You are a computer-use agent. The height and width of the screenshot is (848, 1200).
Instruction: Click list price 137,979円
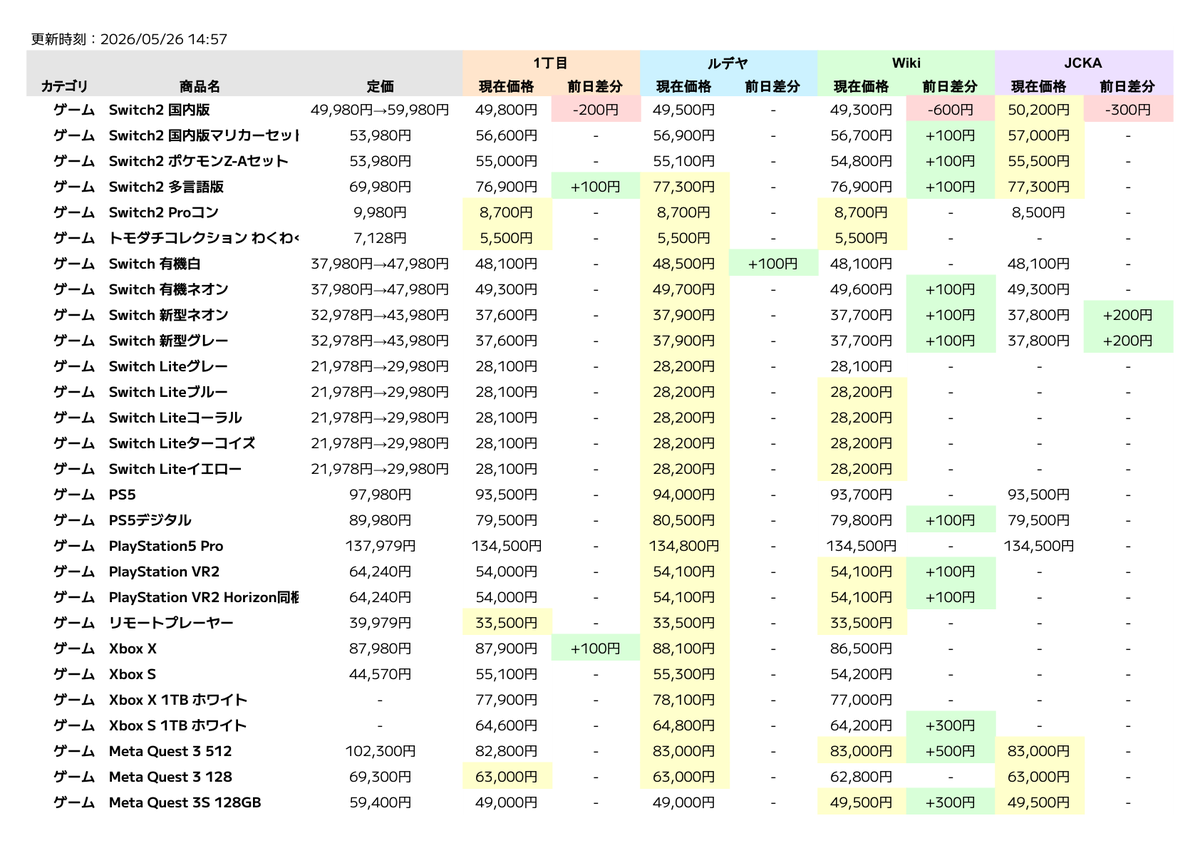coord(380,546)
